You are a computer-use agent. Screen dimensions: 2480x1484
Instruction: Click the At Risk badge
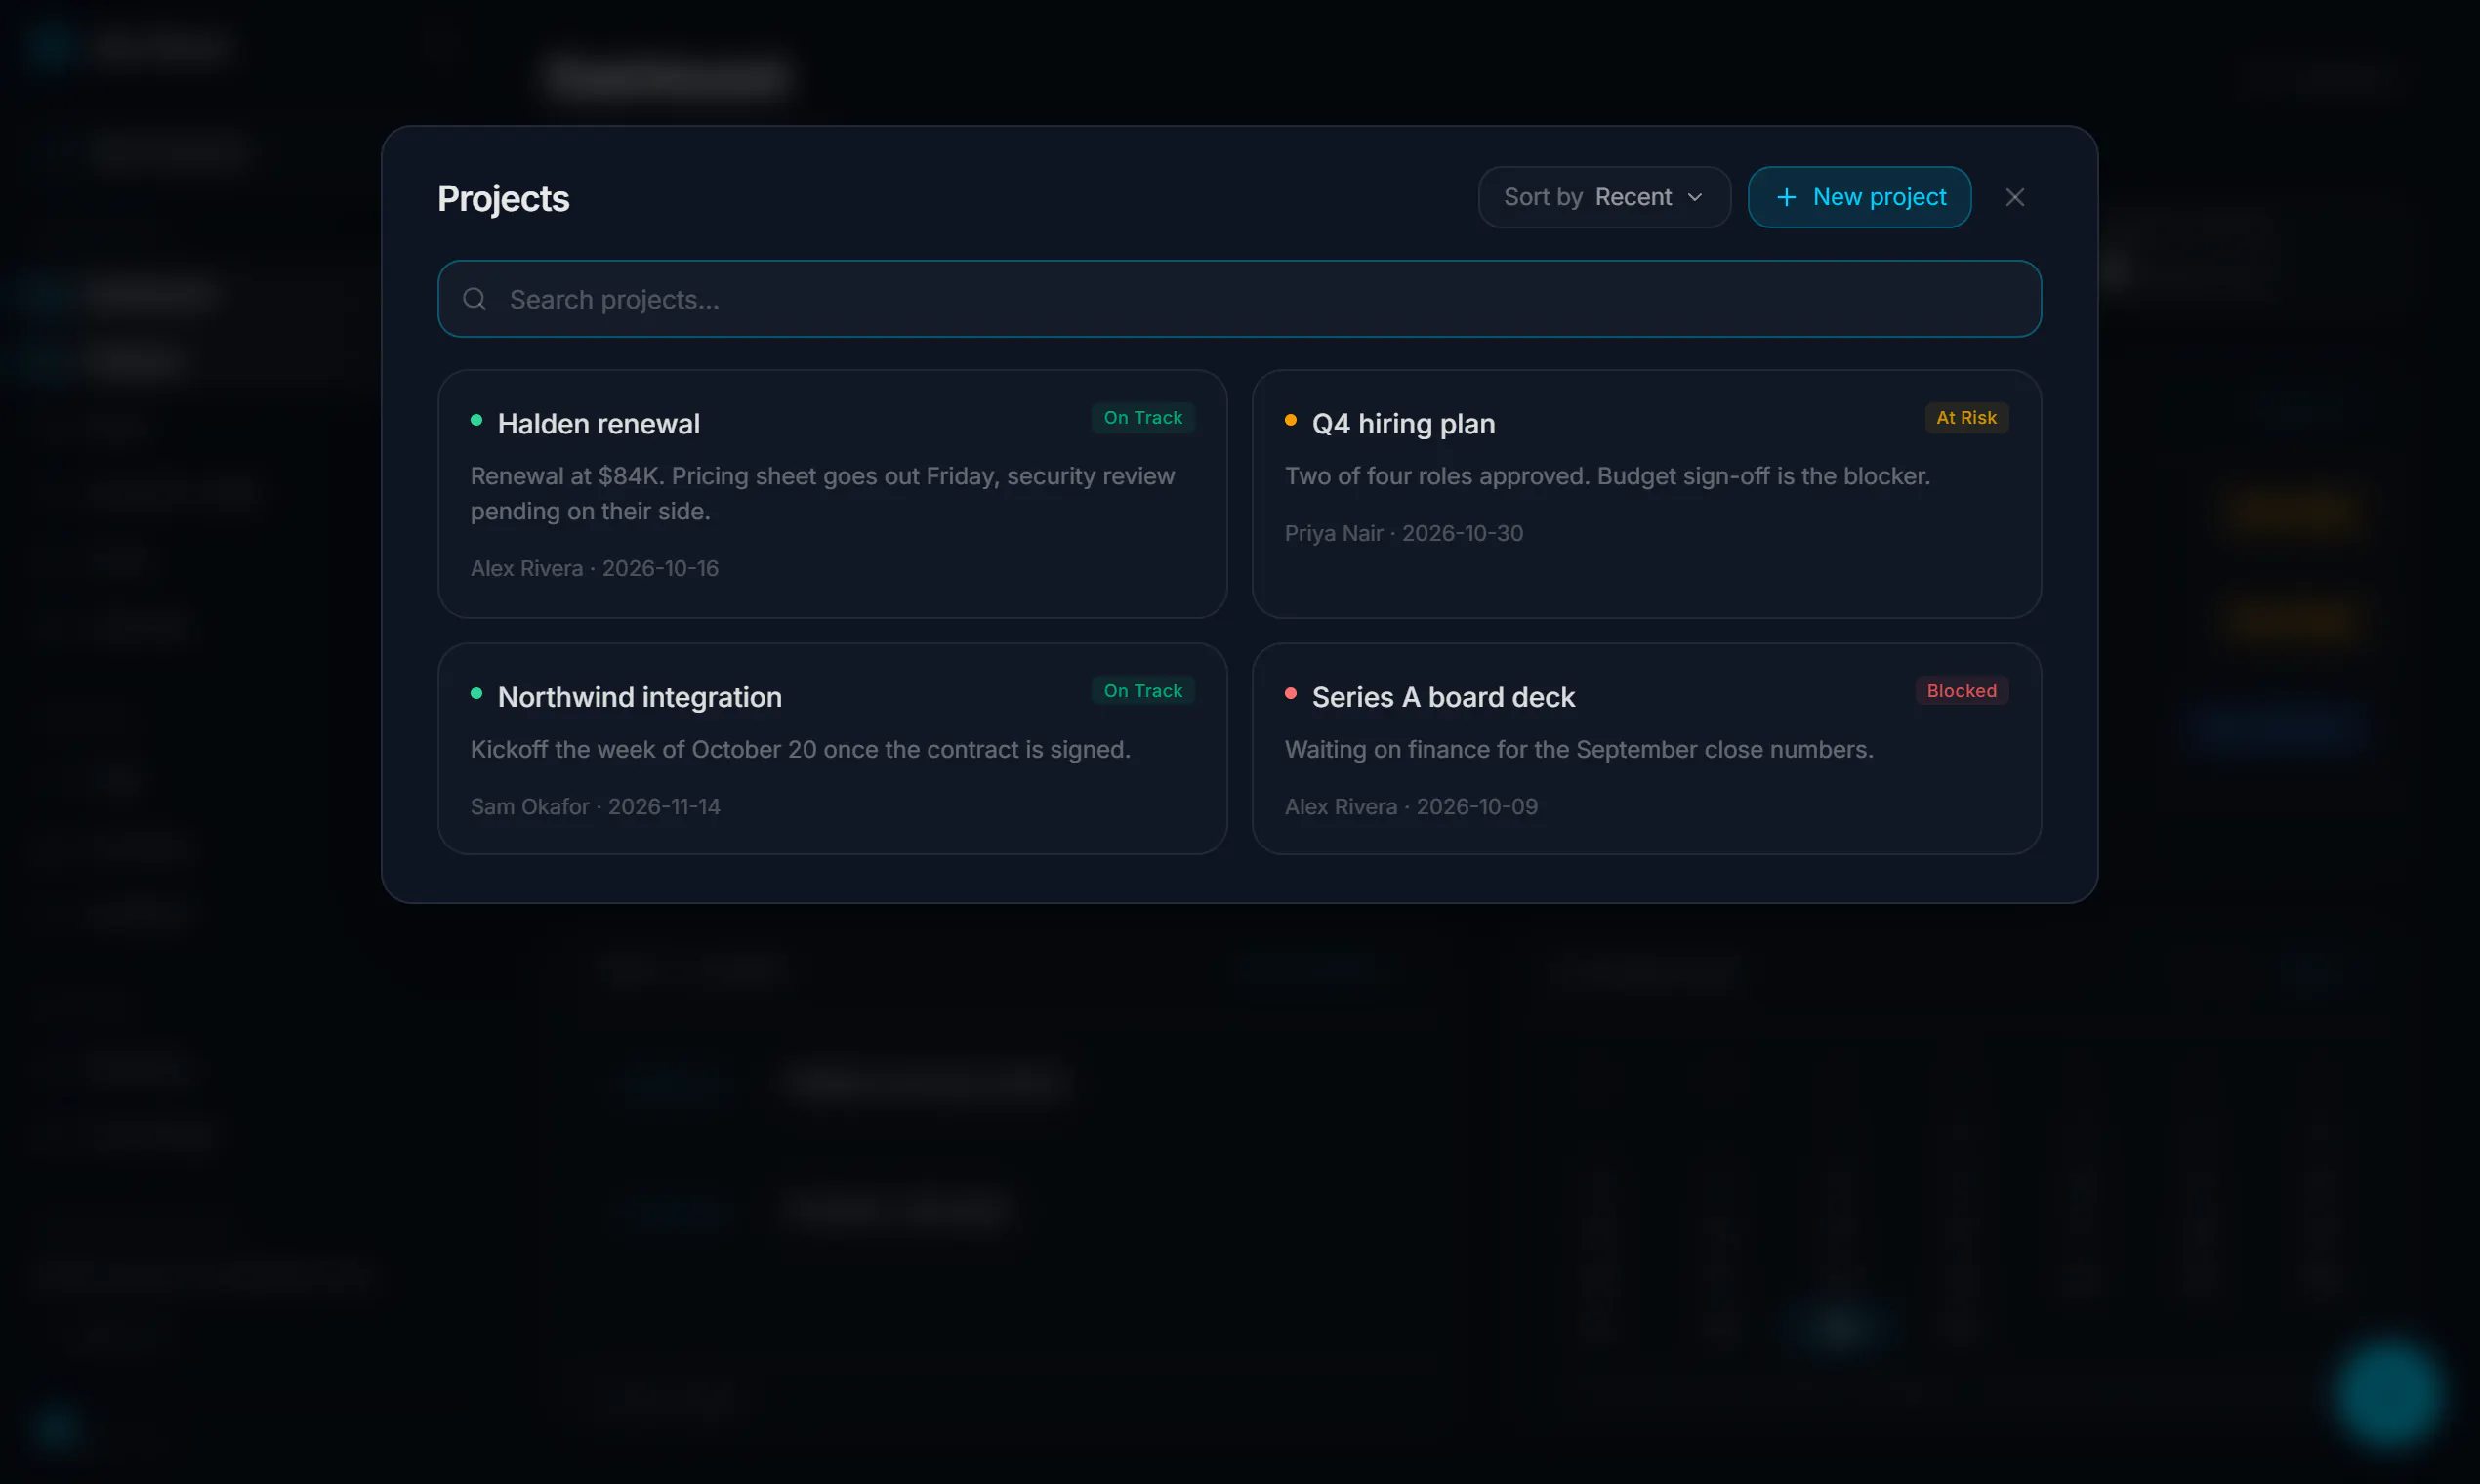(1966, 418)
